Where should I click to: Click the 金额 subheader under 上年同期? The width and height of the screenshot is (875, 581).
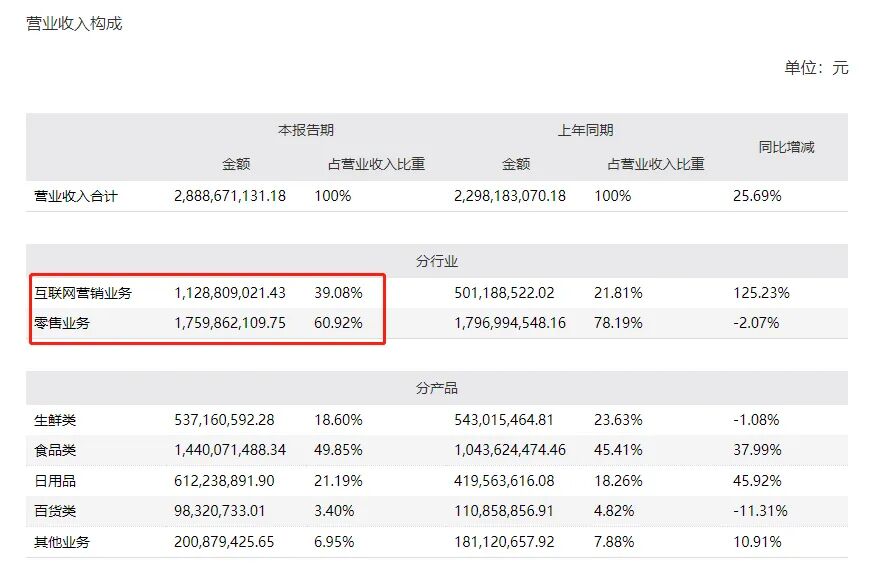516,164
